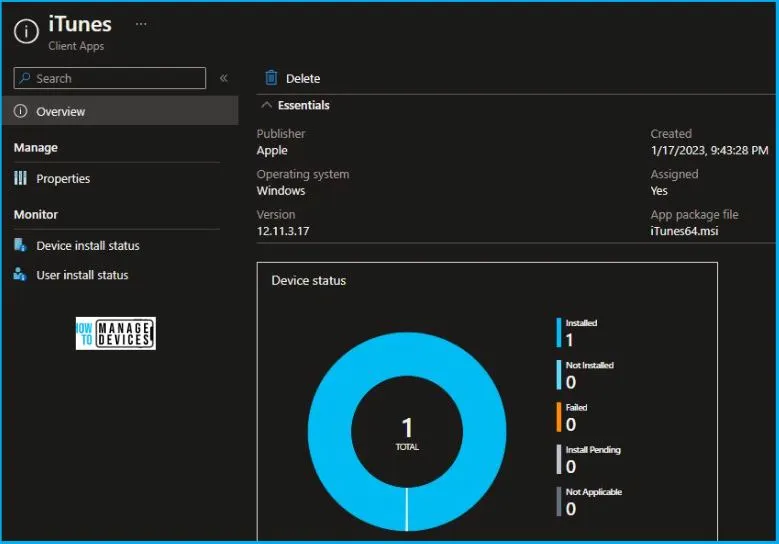
Task: Click the User install status icon
Action: tap(20, 274)
